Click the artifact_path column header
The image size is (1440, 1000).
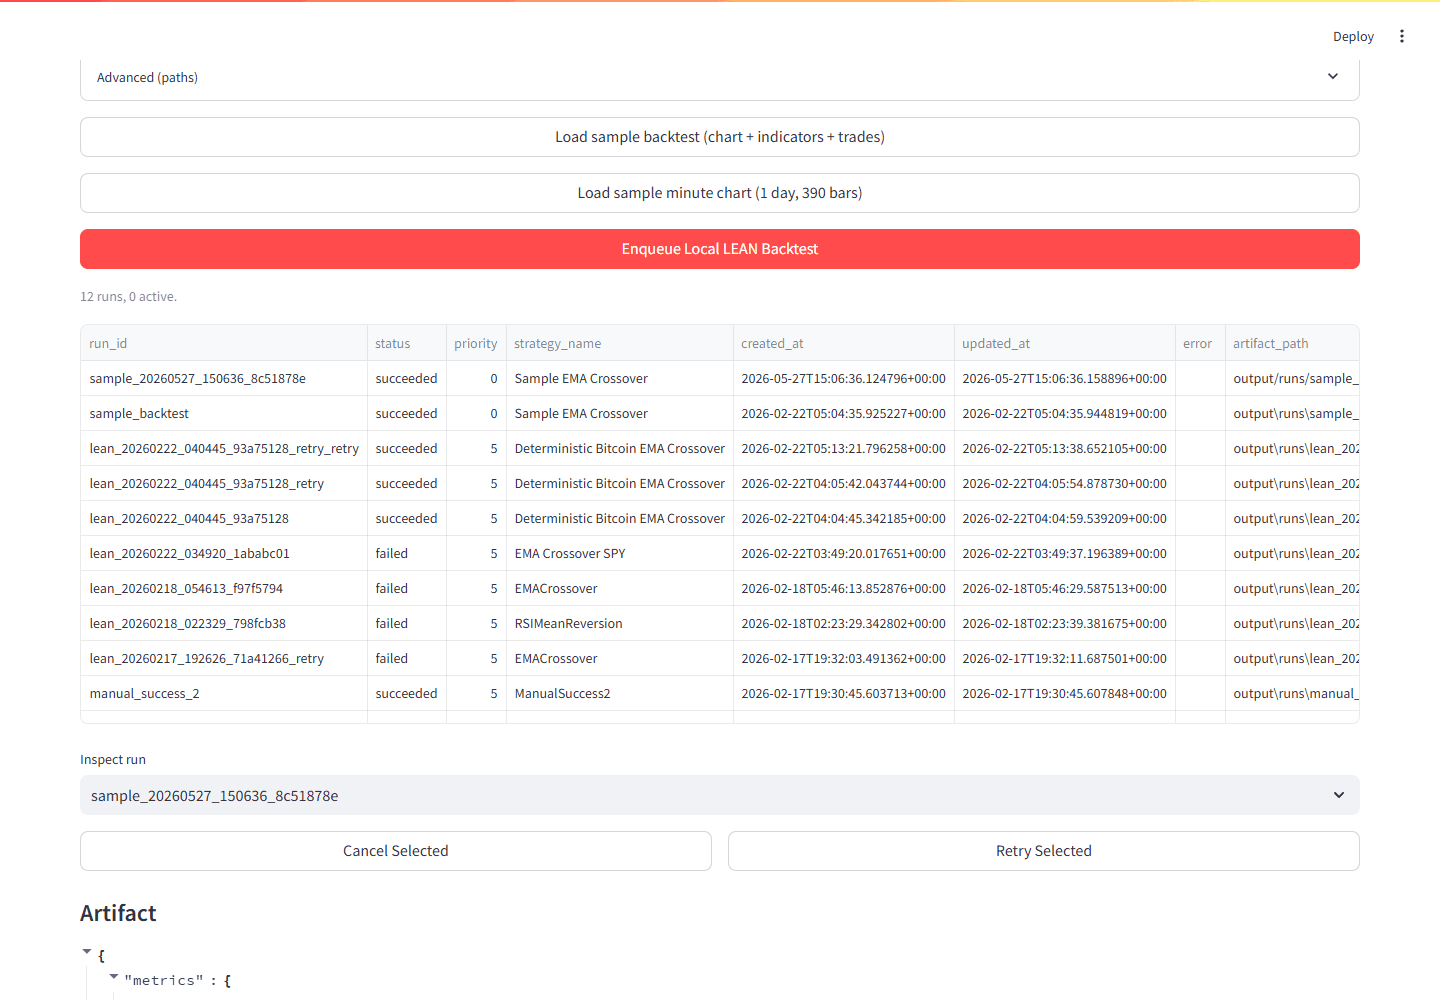click(x=1292, y=343)
